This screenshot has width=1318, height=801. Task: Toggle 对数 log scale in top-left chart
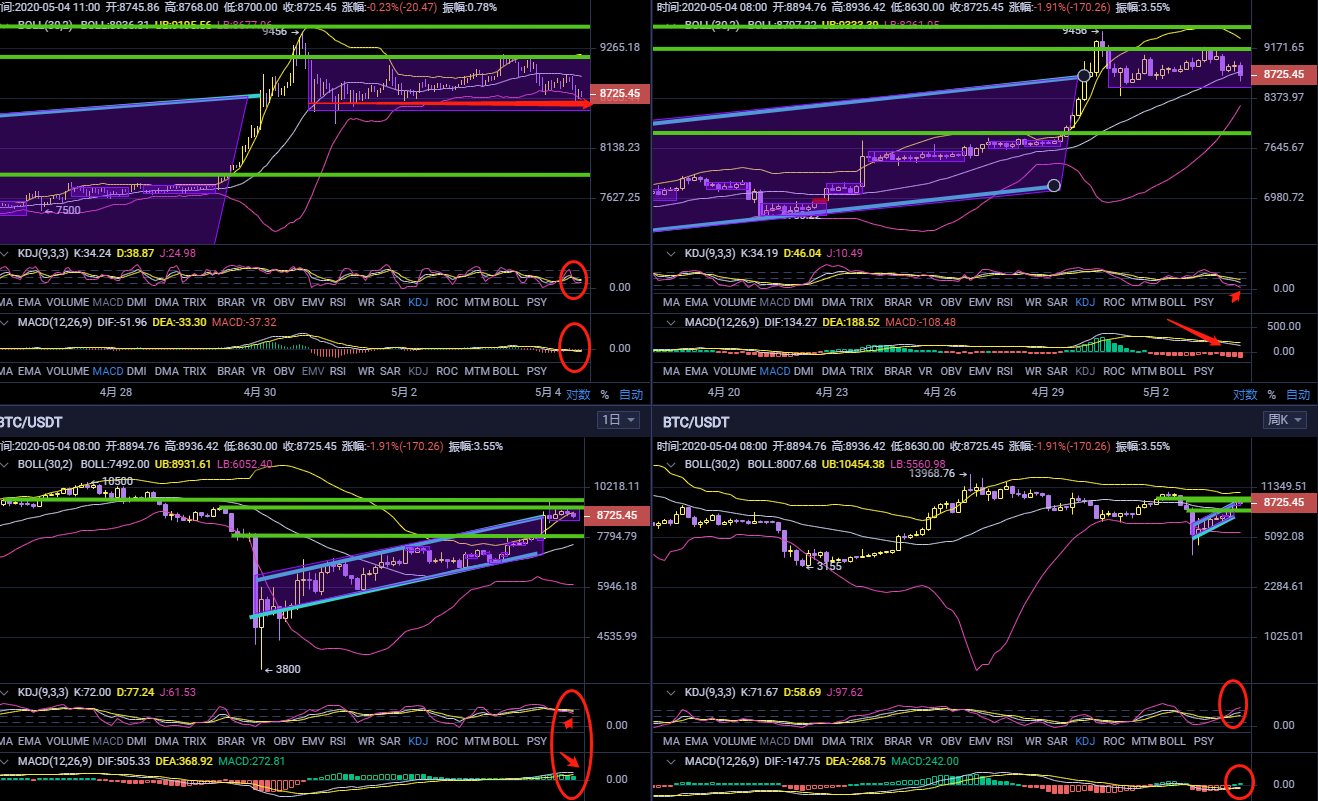[578, 394]
